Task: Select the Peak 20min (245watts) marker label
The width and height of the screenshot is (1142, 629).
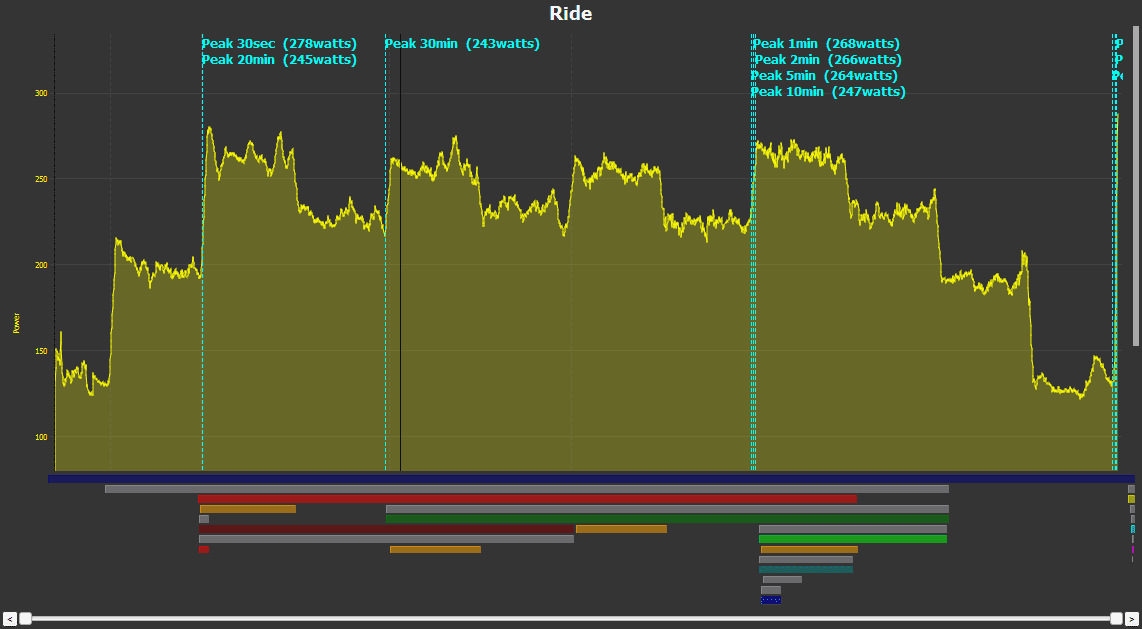Action: click(279, 60)
